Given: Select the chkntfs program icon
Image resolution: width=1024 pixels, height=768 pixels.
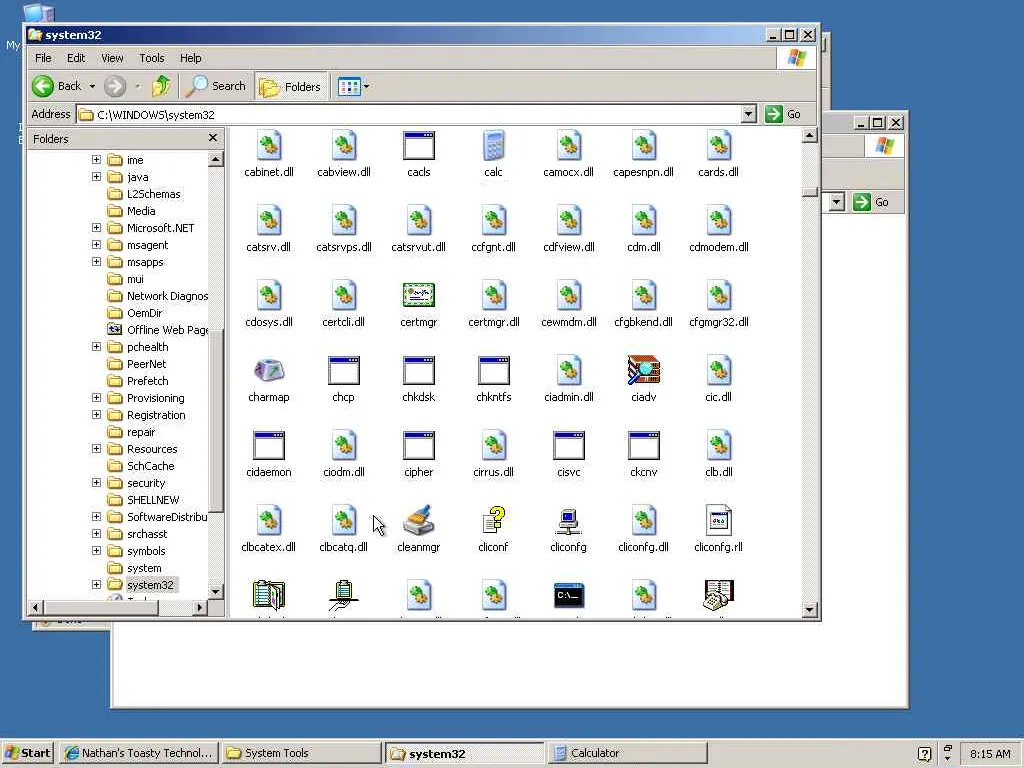Looking at the screenshot, I should pos(493,370).
